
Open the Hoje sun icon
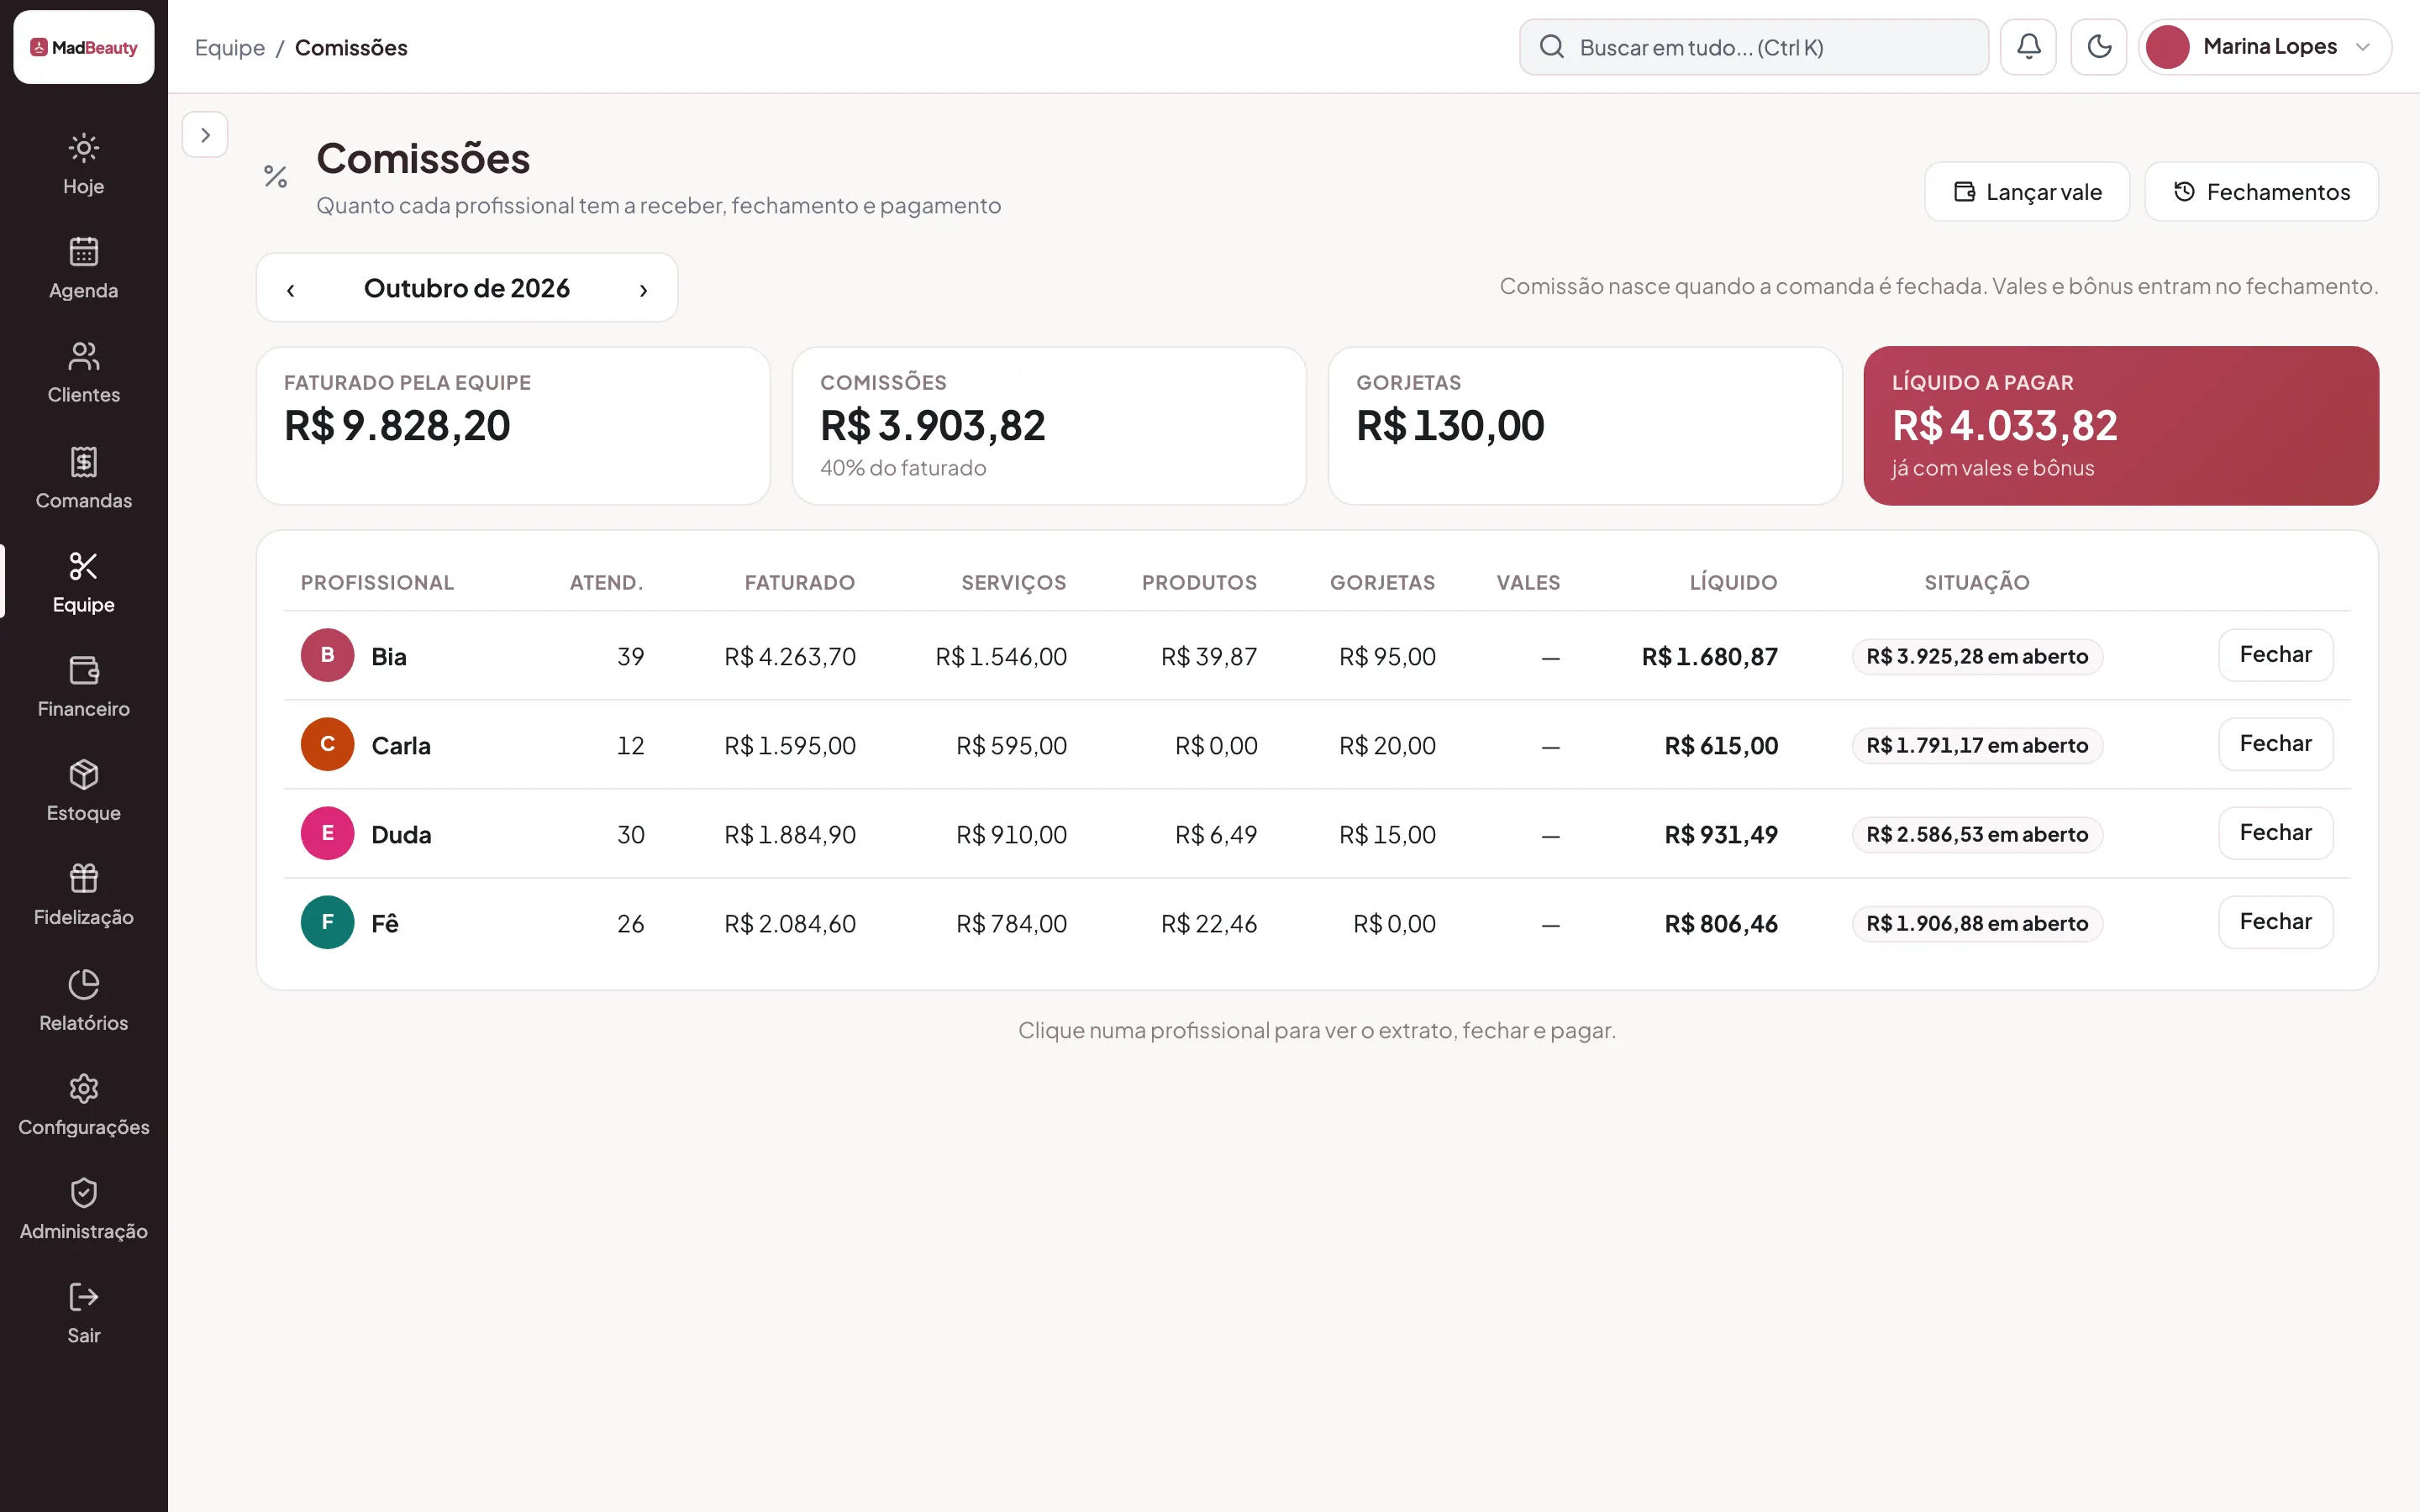[83, 148]
